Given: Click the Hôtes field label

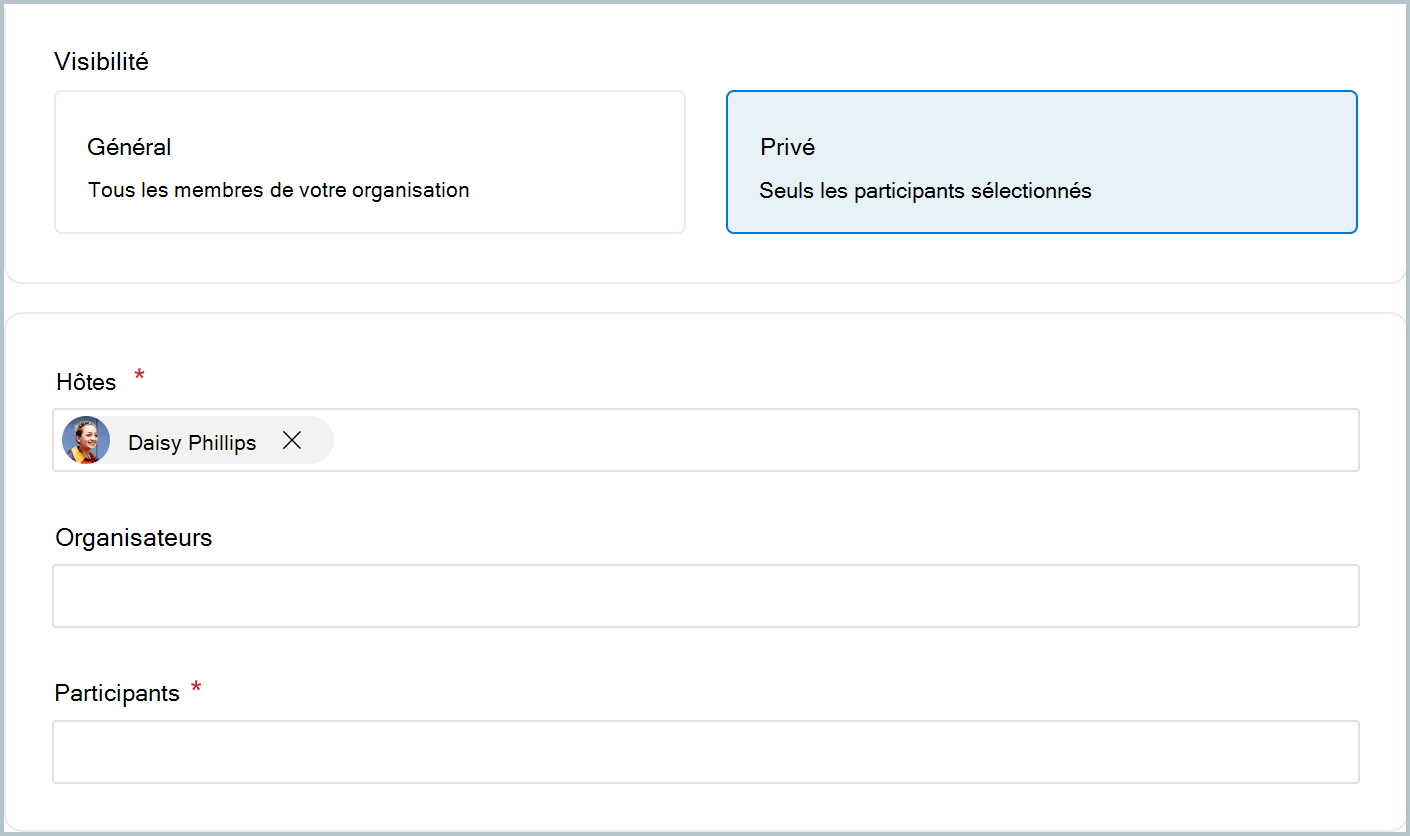Looking at the screenshot, I should pos(86,382).
